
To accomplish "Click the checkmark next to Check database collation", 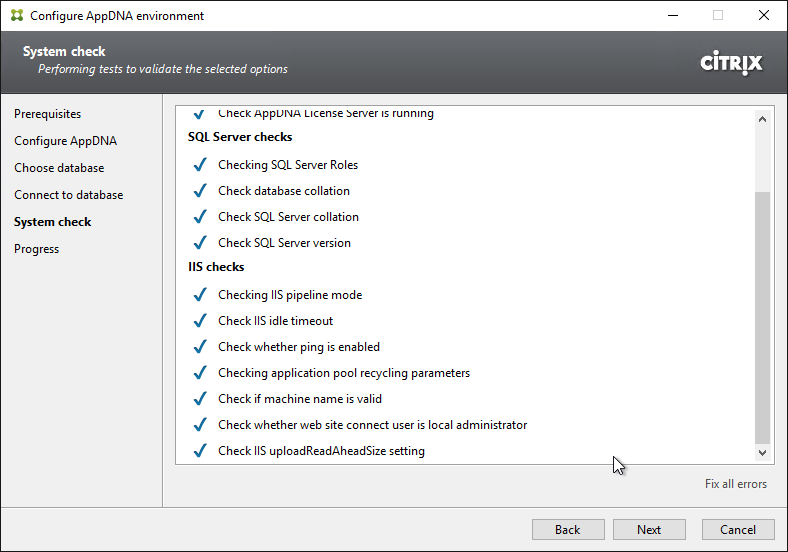I will (x=200, y=191).
